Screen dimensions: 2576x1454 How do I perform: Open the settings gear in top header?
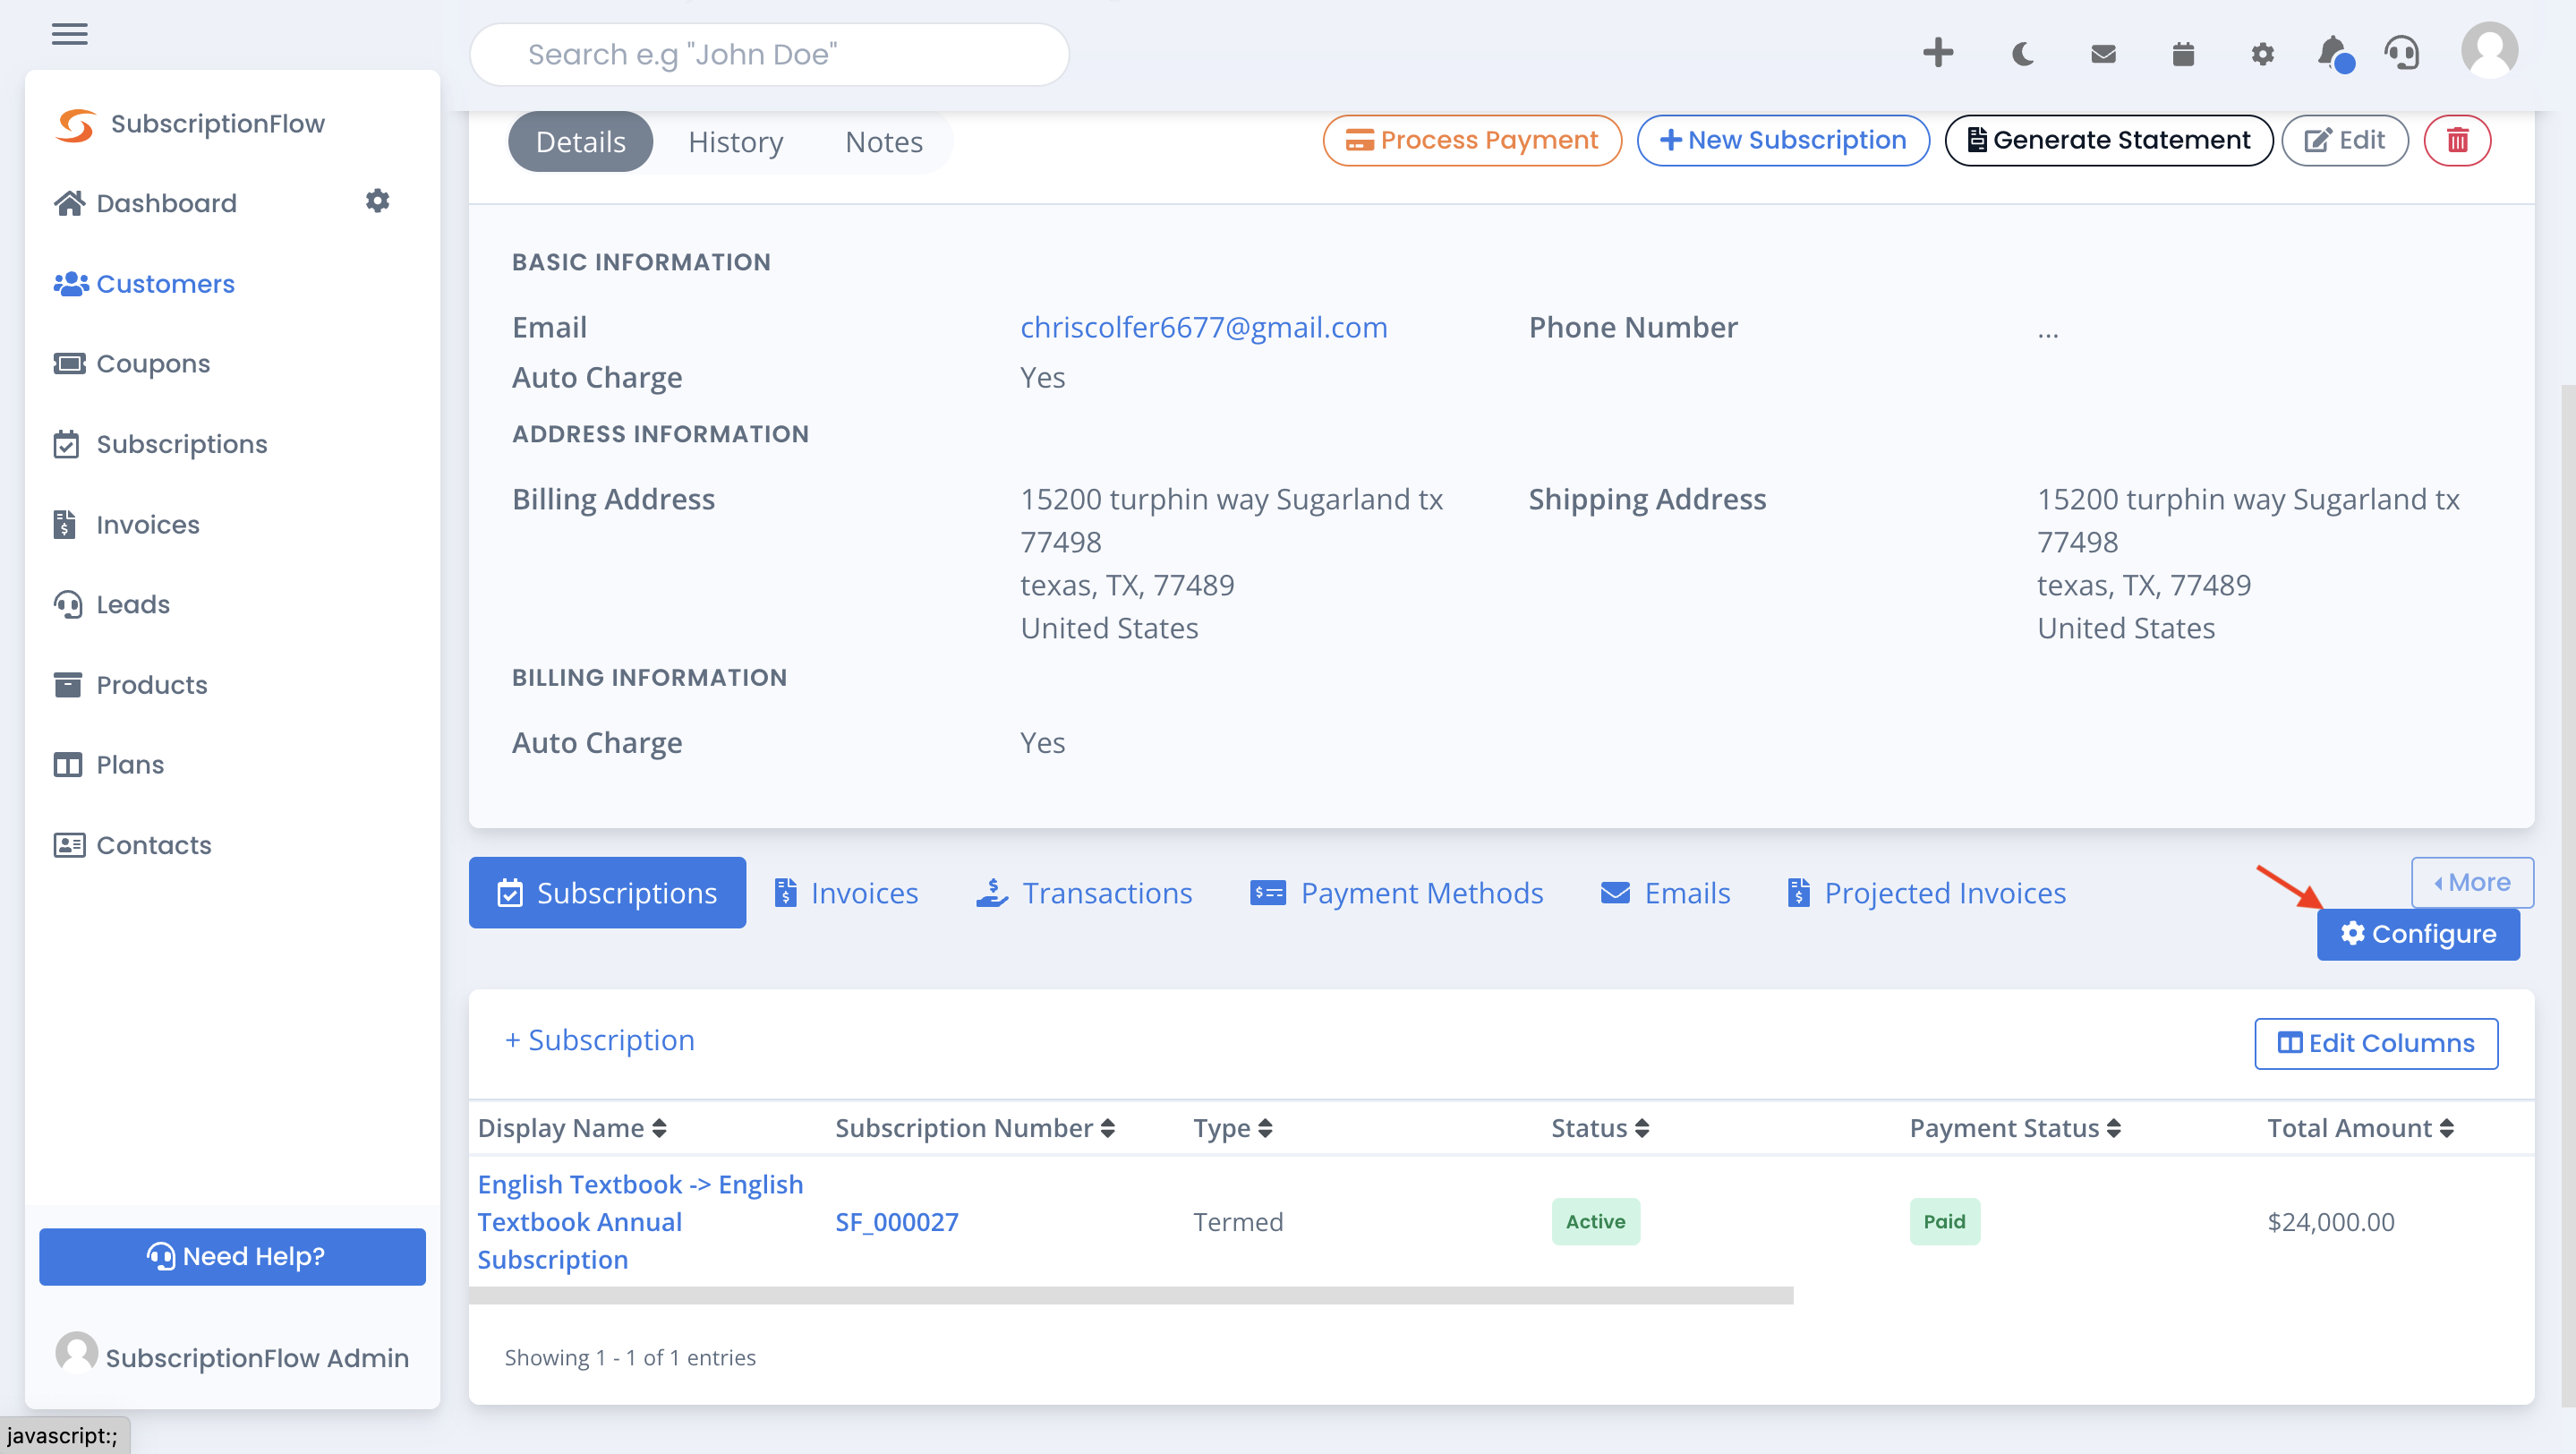(x=2262, y=54)
